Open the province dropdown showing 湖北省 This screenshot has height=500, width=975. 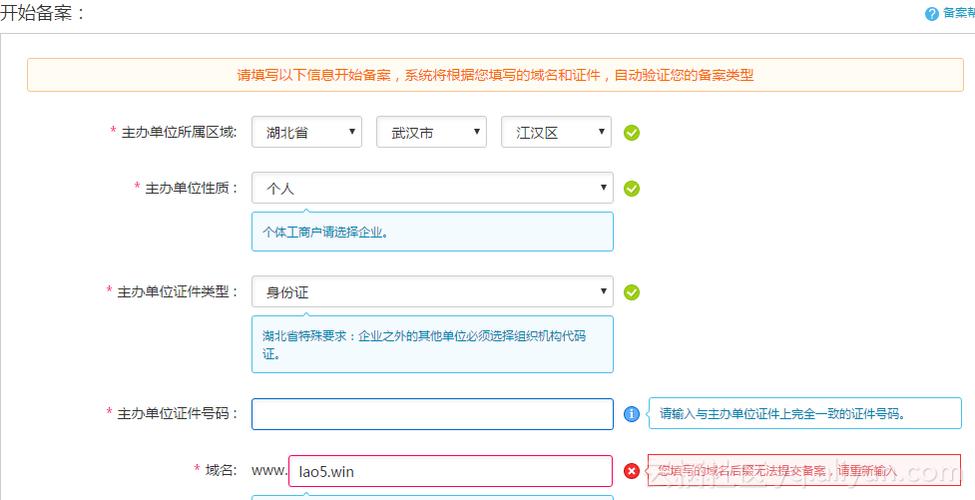click(307, 132)
